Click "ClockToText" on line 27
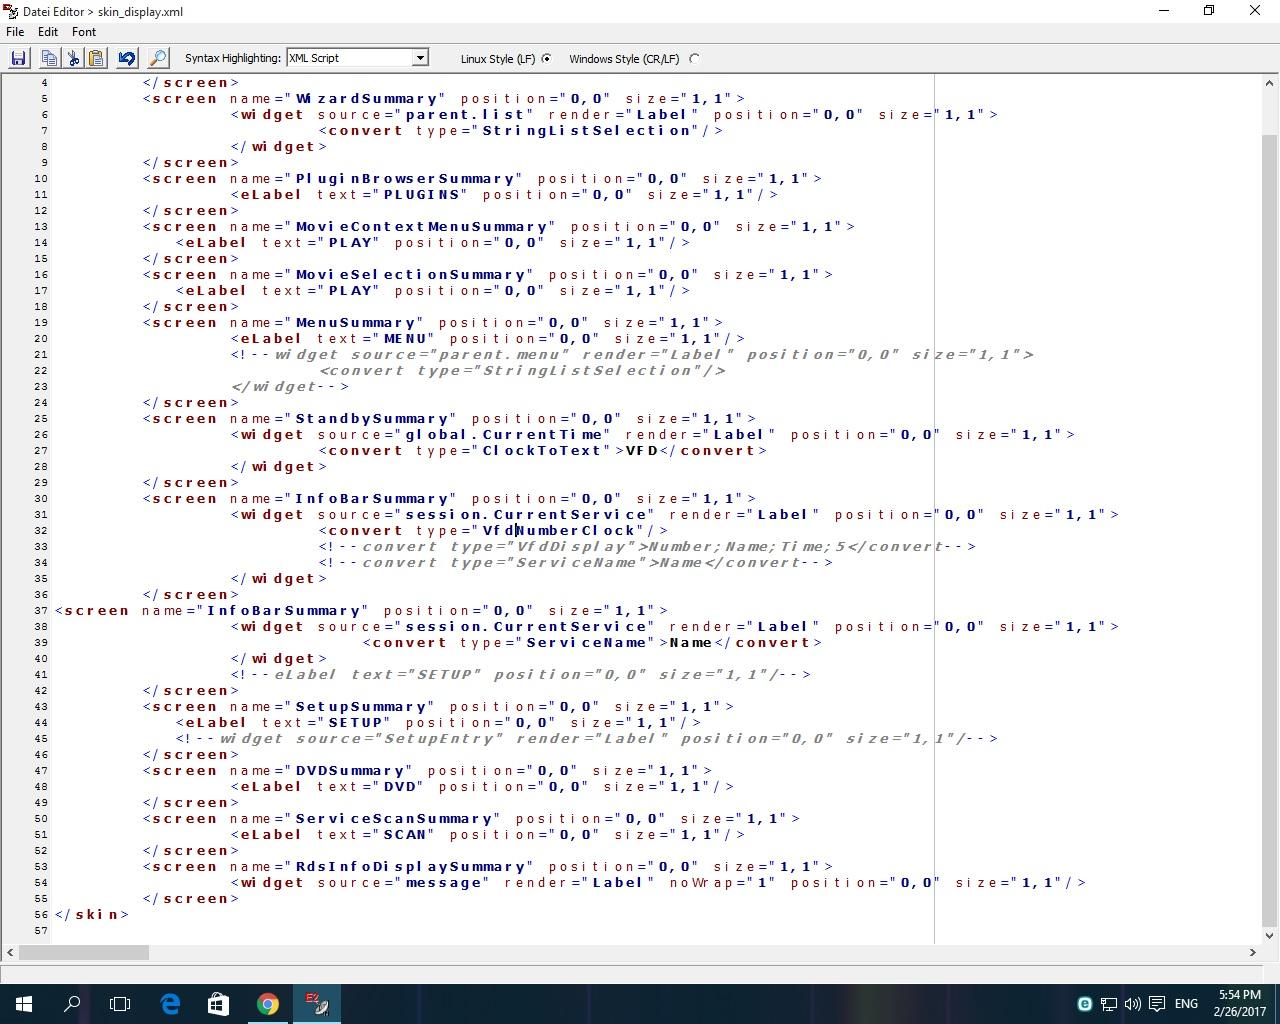 tap(543, 450)
